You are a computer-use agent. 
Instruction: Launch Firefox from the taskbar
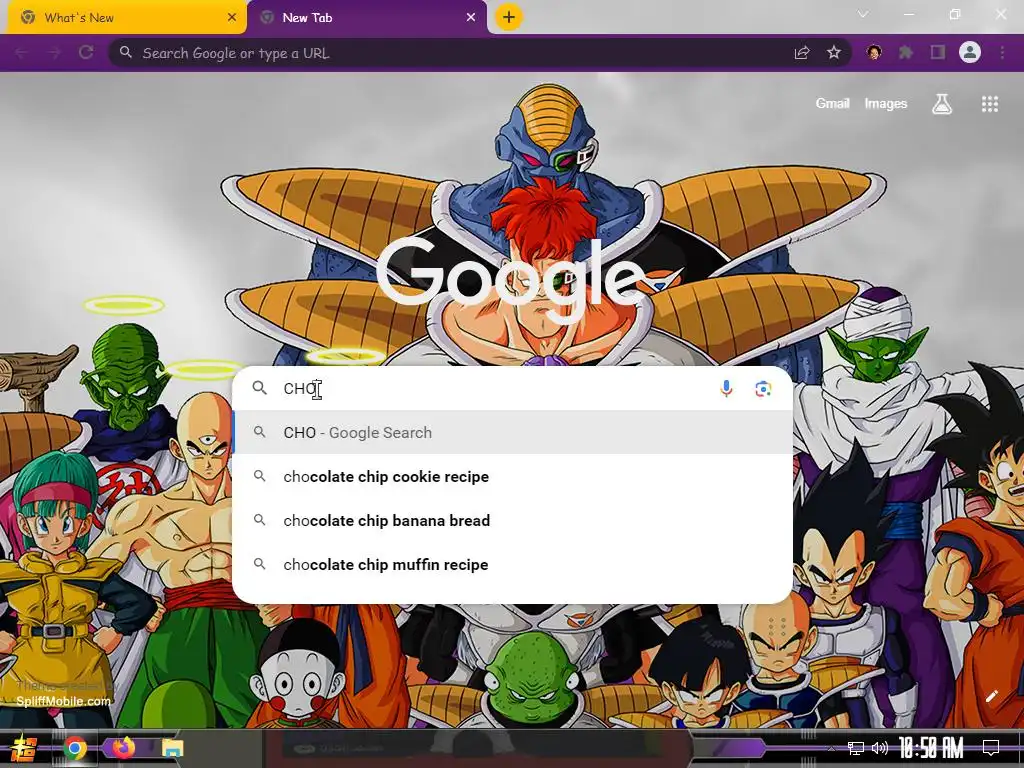(123, 747)
